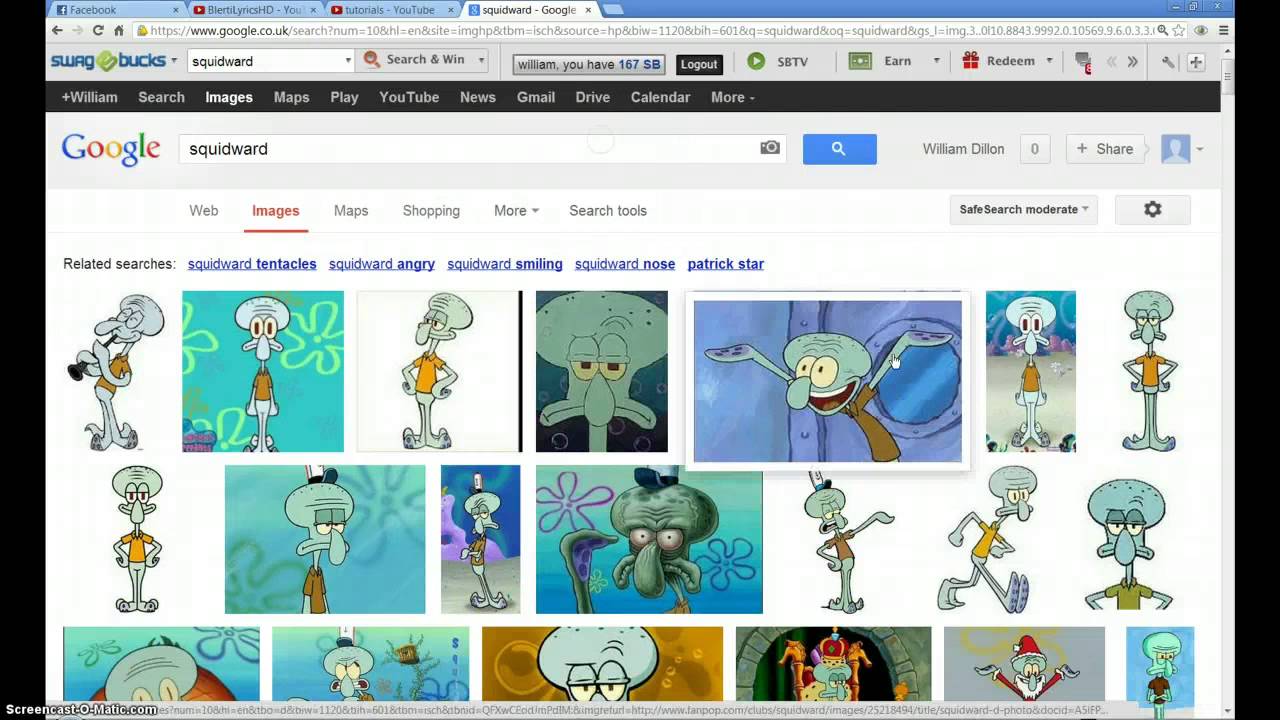The height and width of the screenshot is (720, 1280).
Task: Open the enlarged Squidward window image
Action: pos(828,381)
